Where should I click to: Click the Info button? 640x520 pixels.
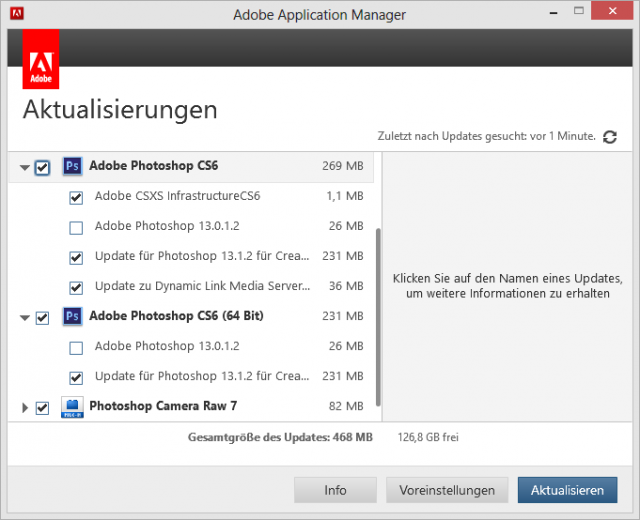(335, 490)
